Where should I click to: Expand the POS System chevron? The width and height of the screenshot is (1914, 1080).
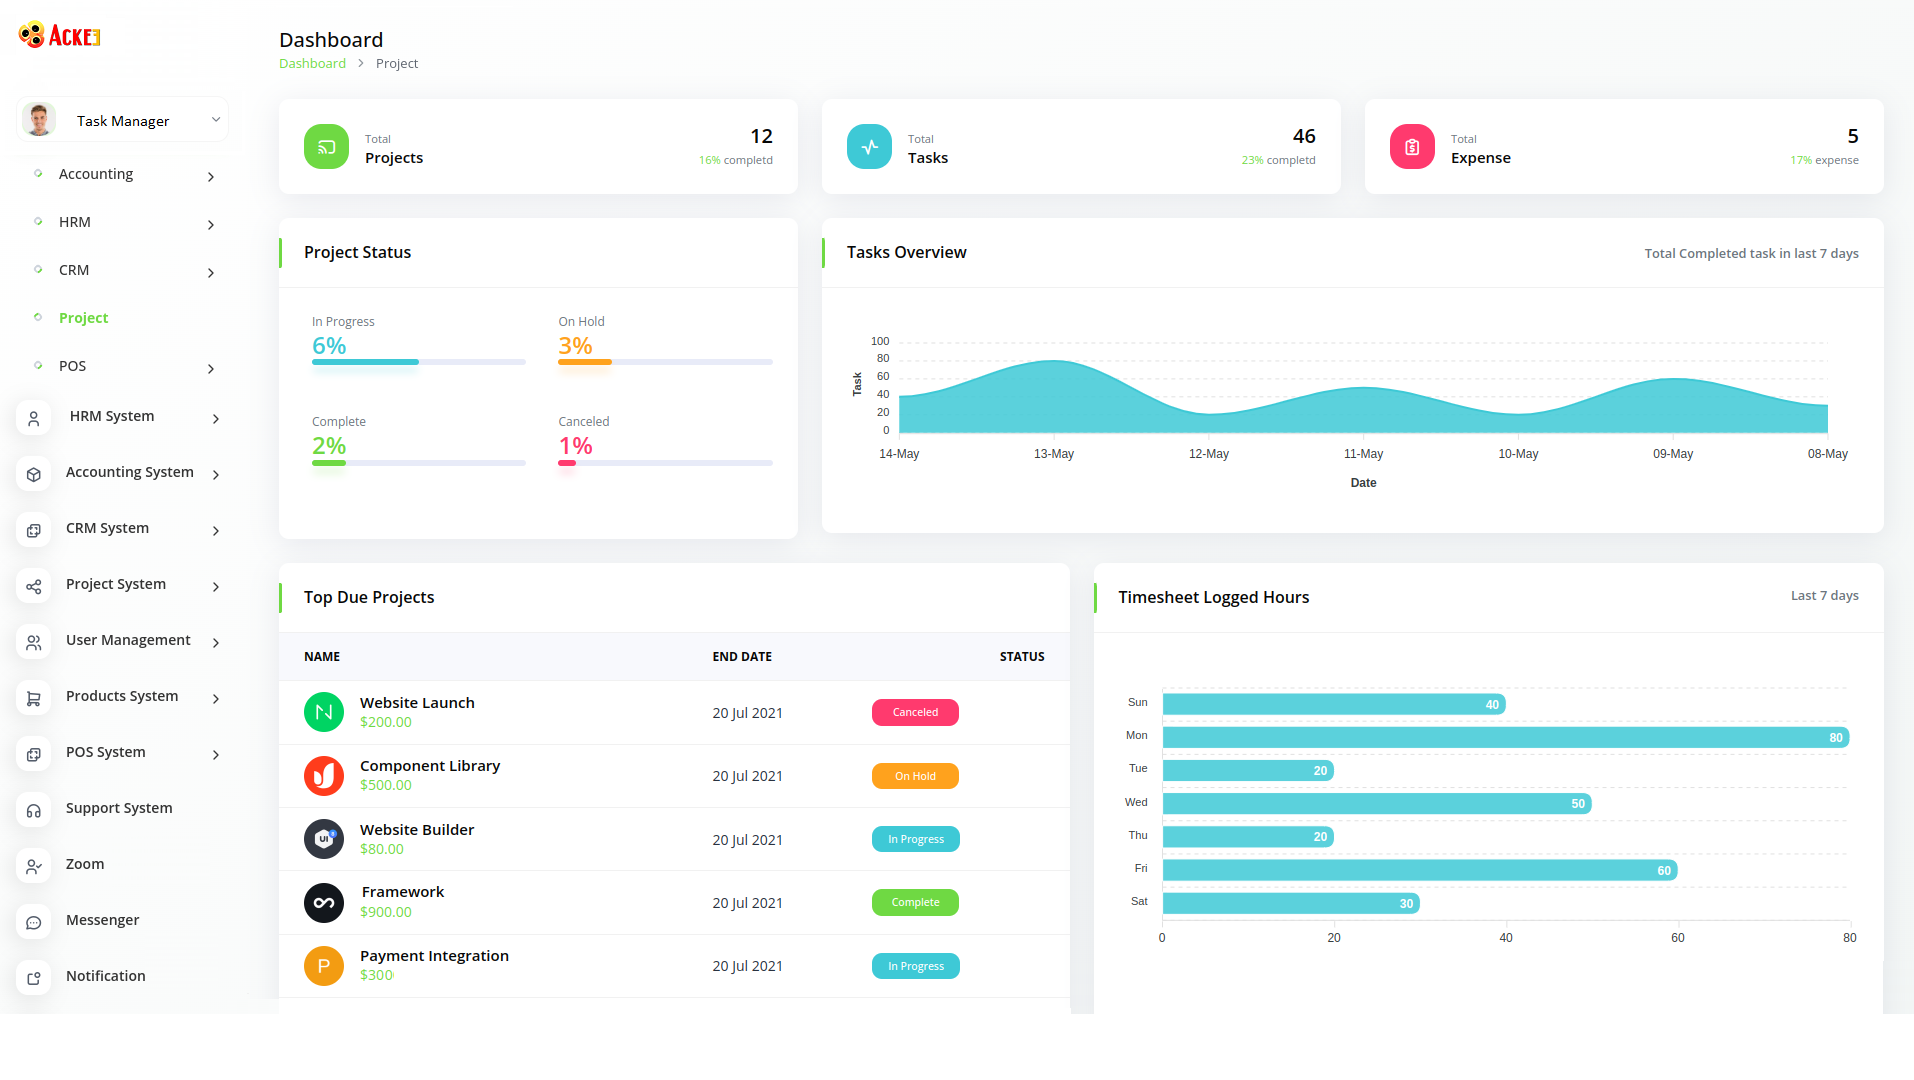point(216,754)
